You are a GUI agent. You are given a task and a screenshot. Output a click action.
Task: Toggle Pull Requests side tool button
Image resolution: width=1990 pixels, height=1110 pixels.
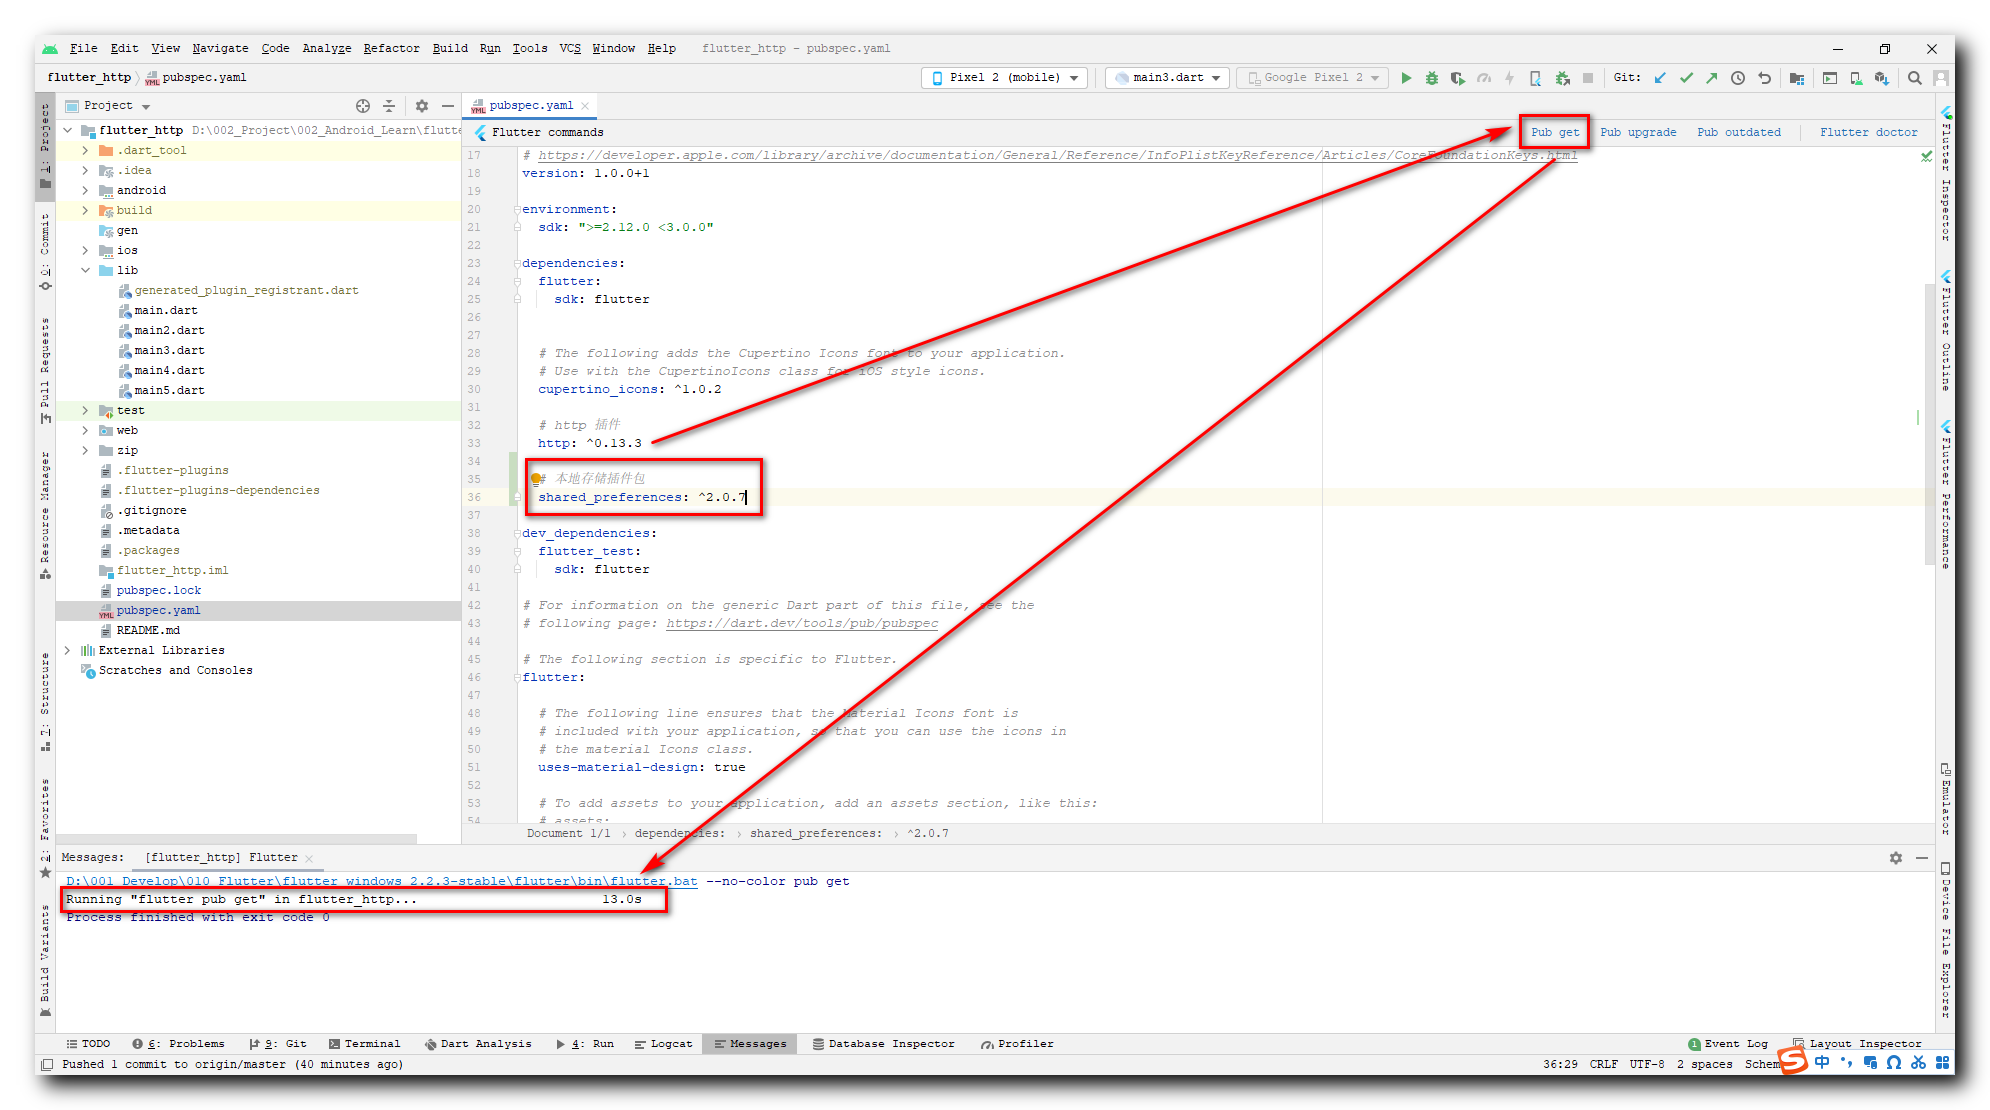point(45,370)
